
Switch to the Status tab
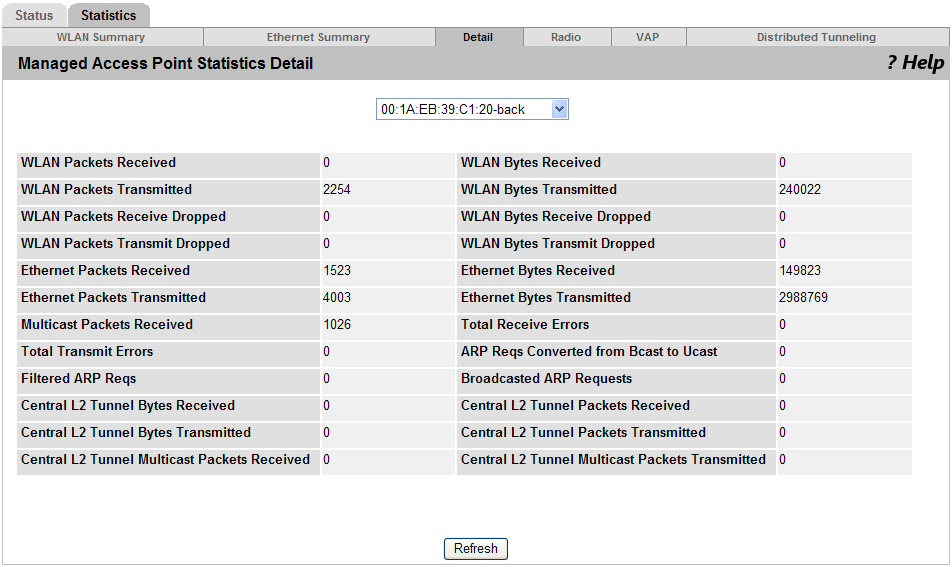(x=34, y=15)
